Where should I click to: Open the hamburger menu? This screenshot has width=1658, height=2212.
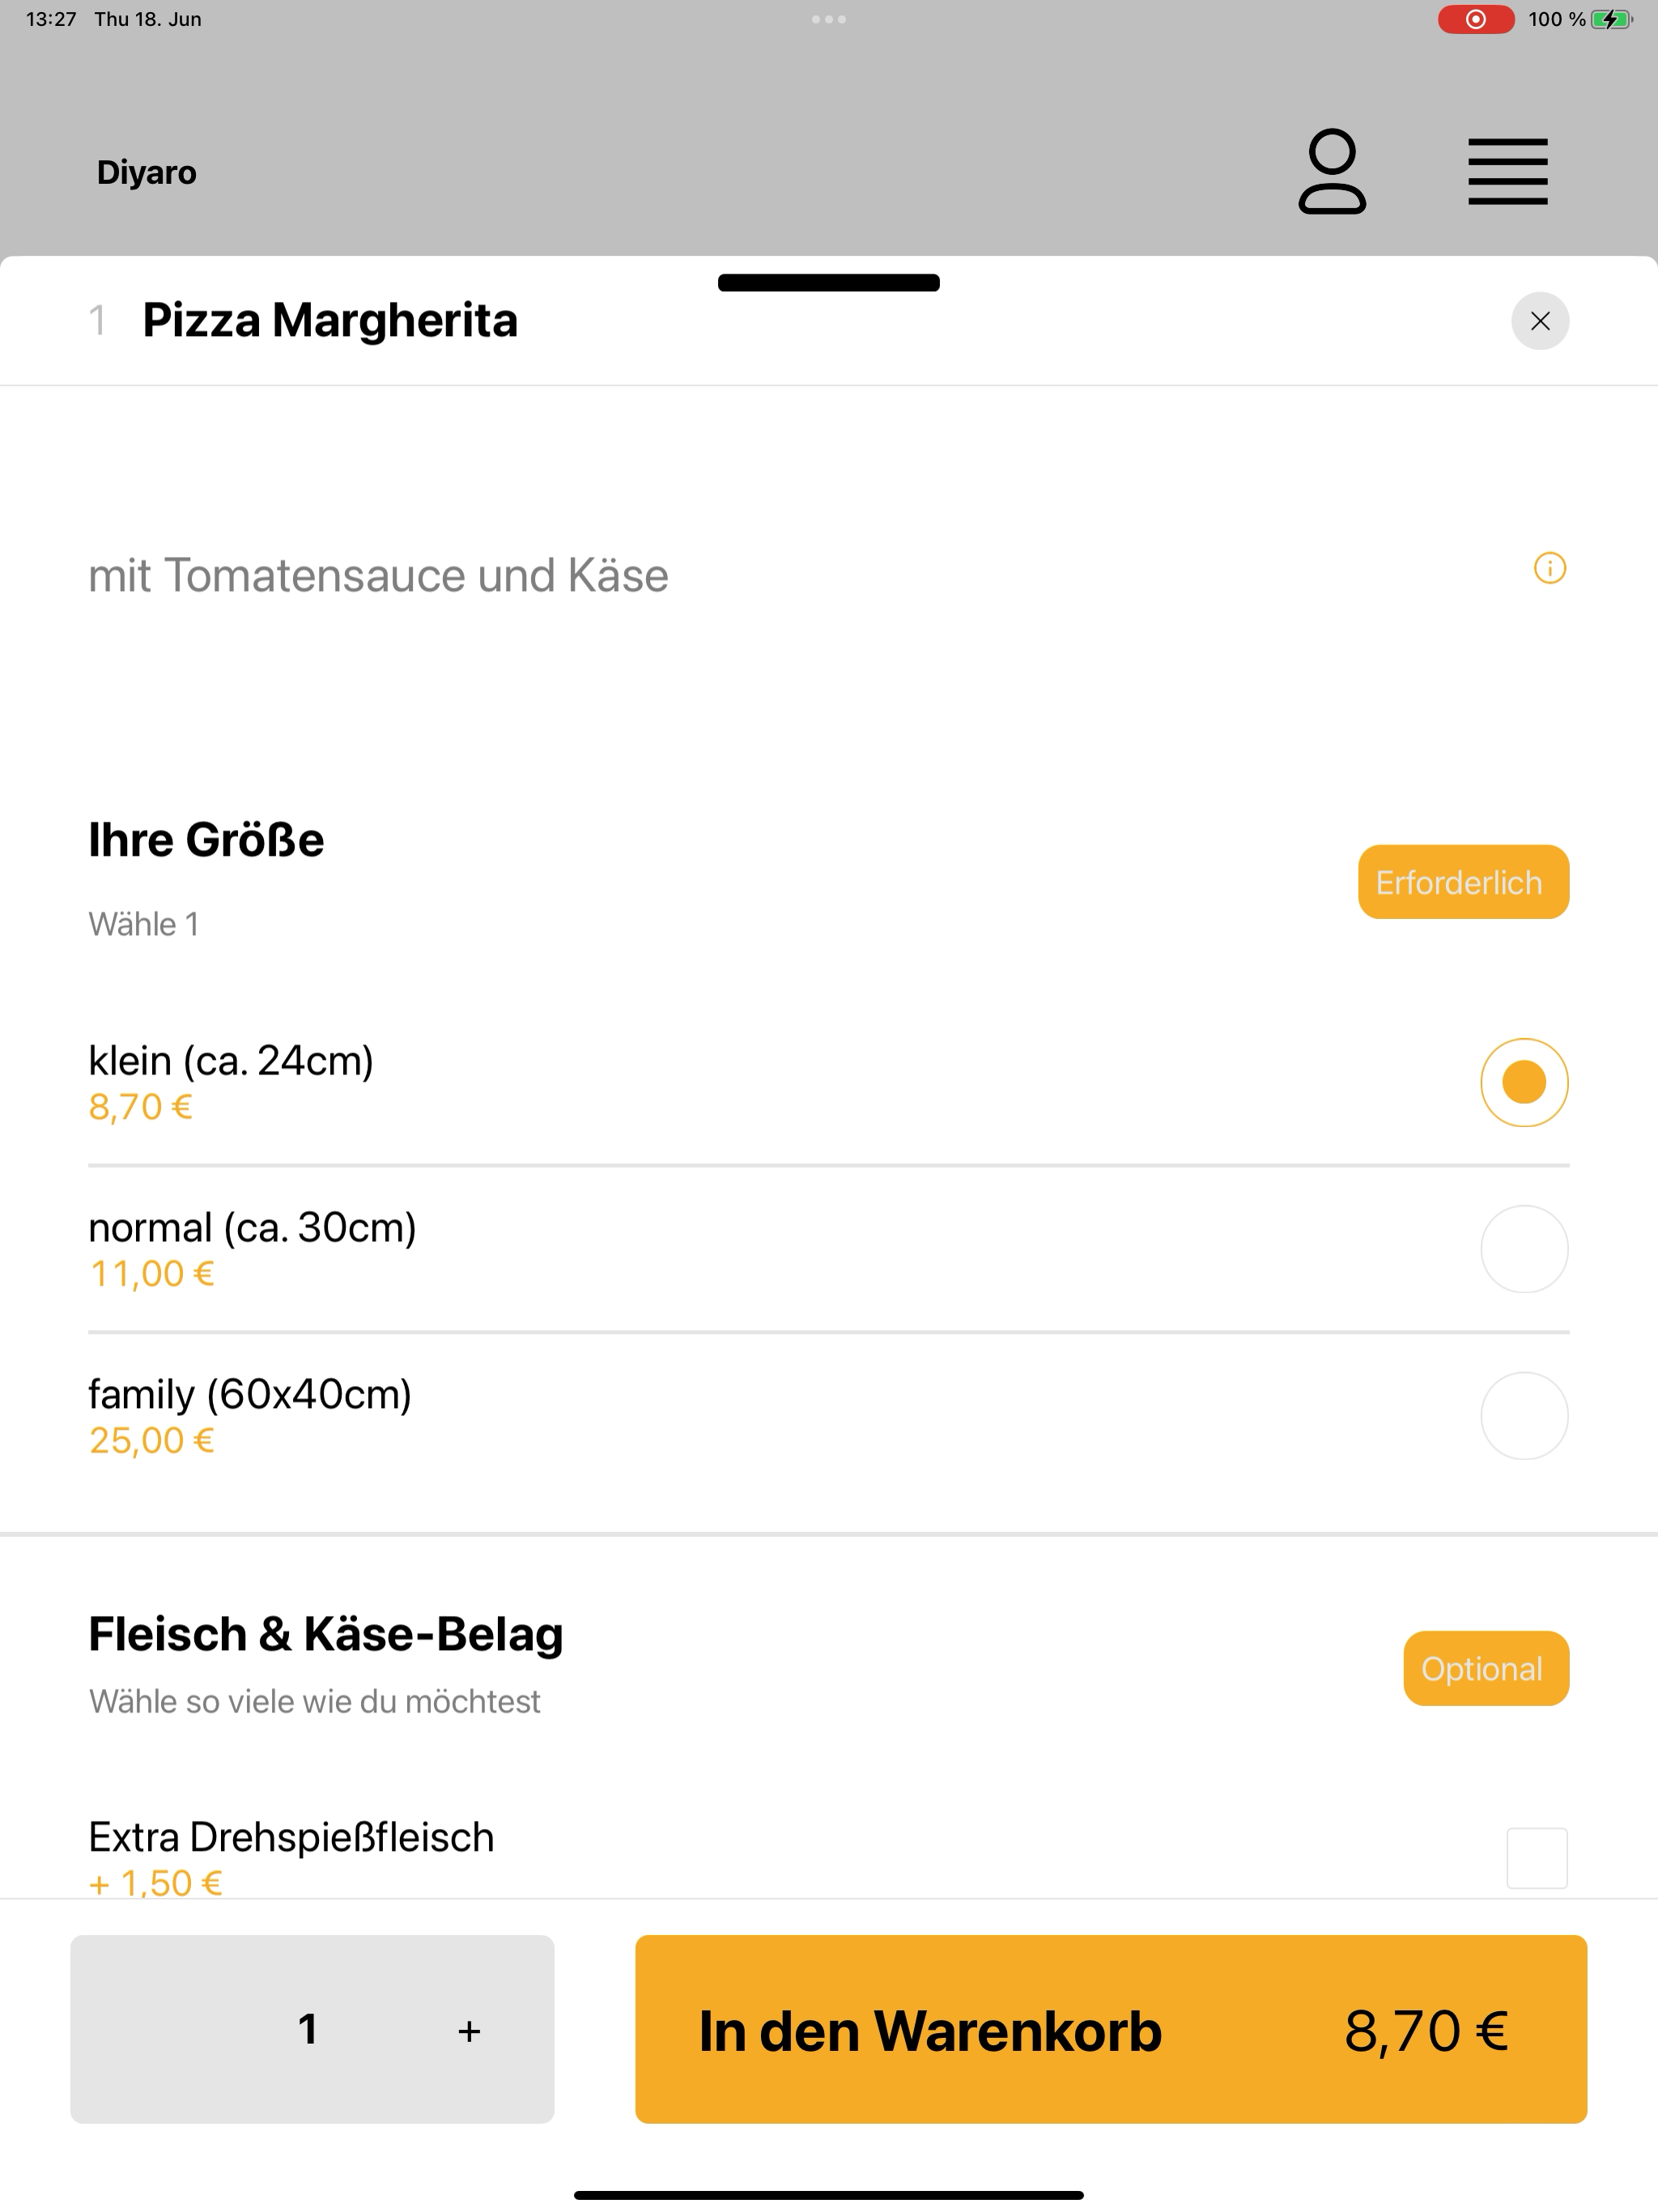point(1507,172)
